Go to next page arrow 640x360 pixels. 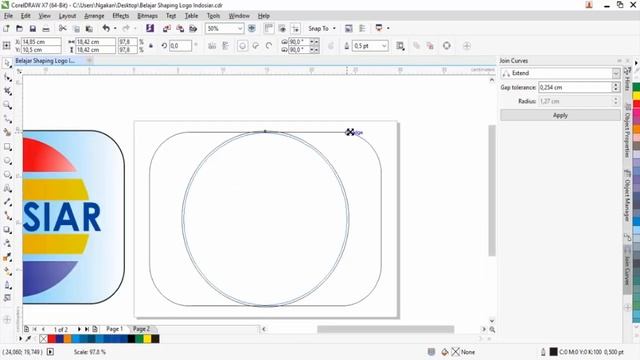click(79, 329)
